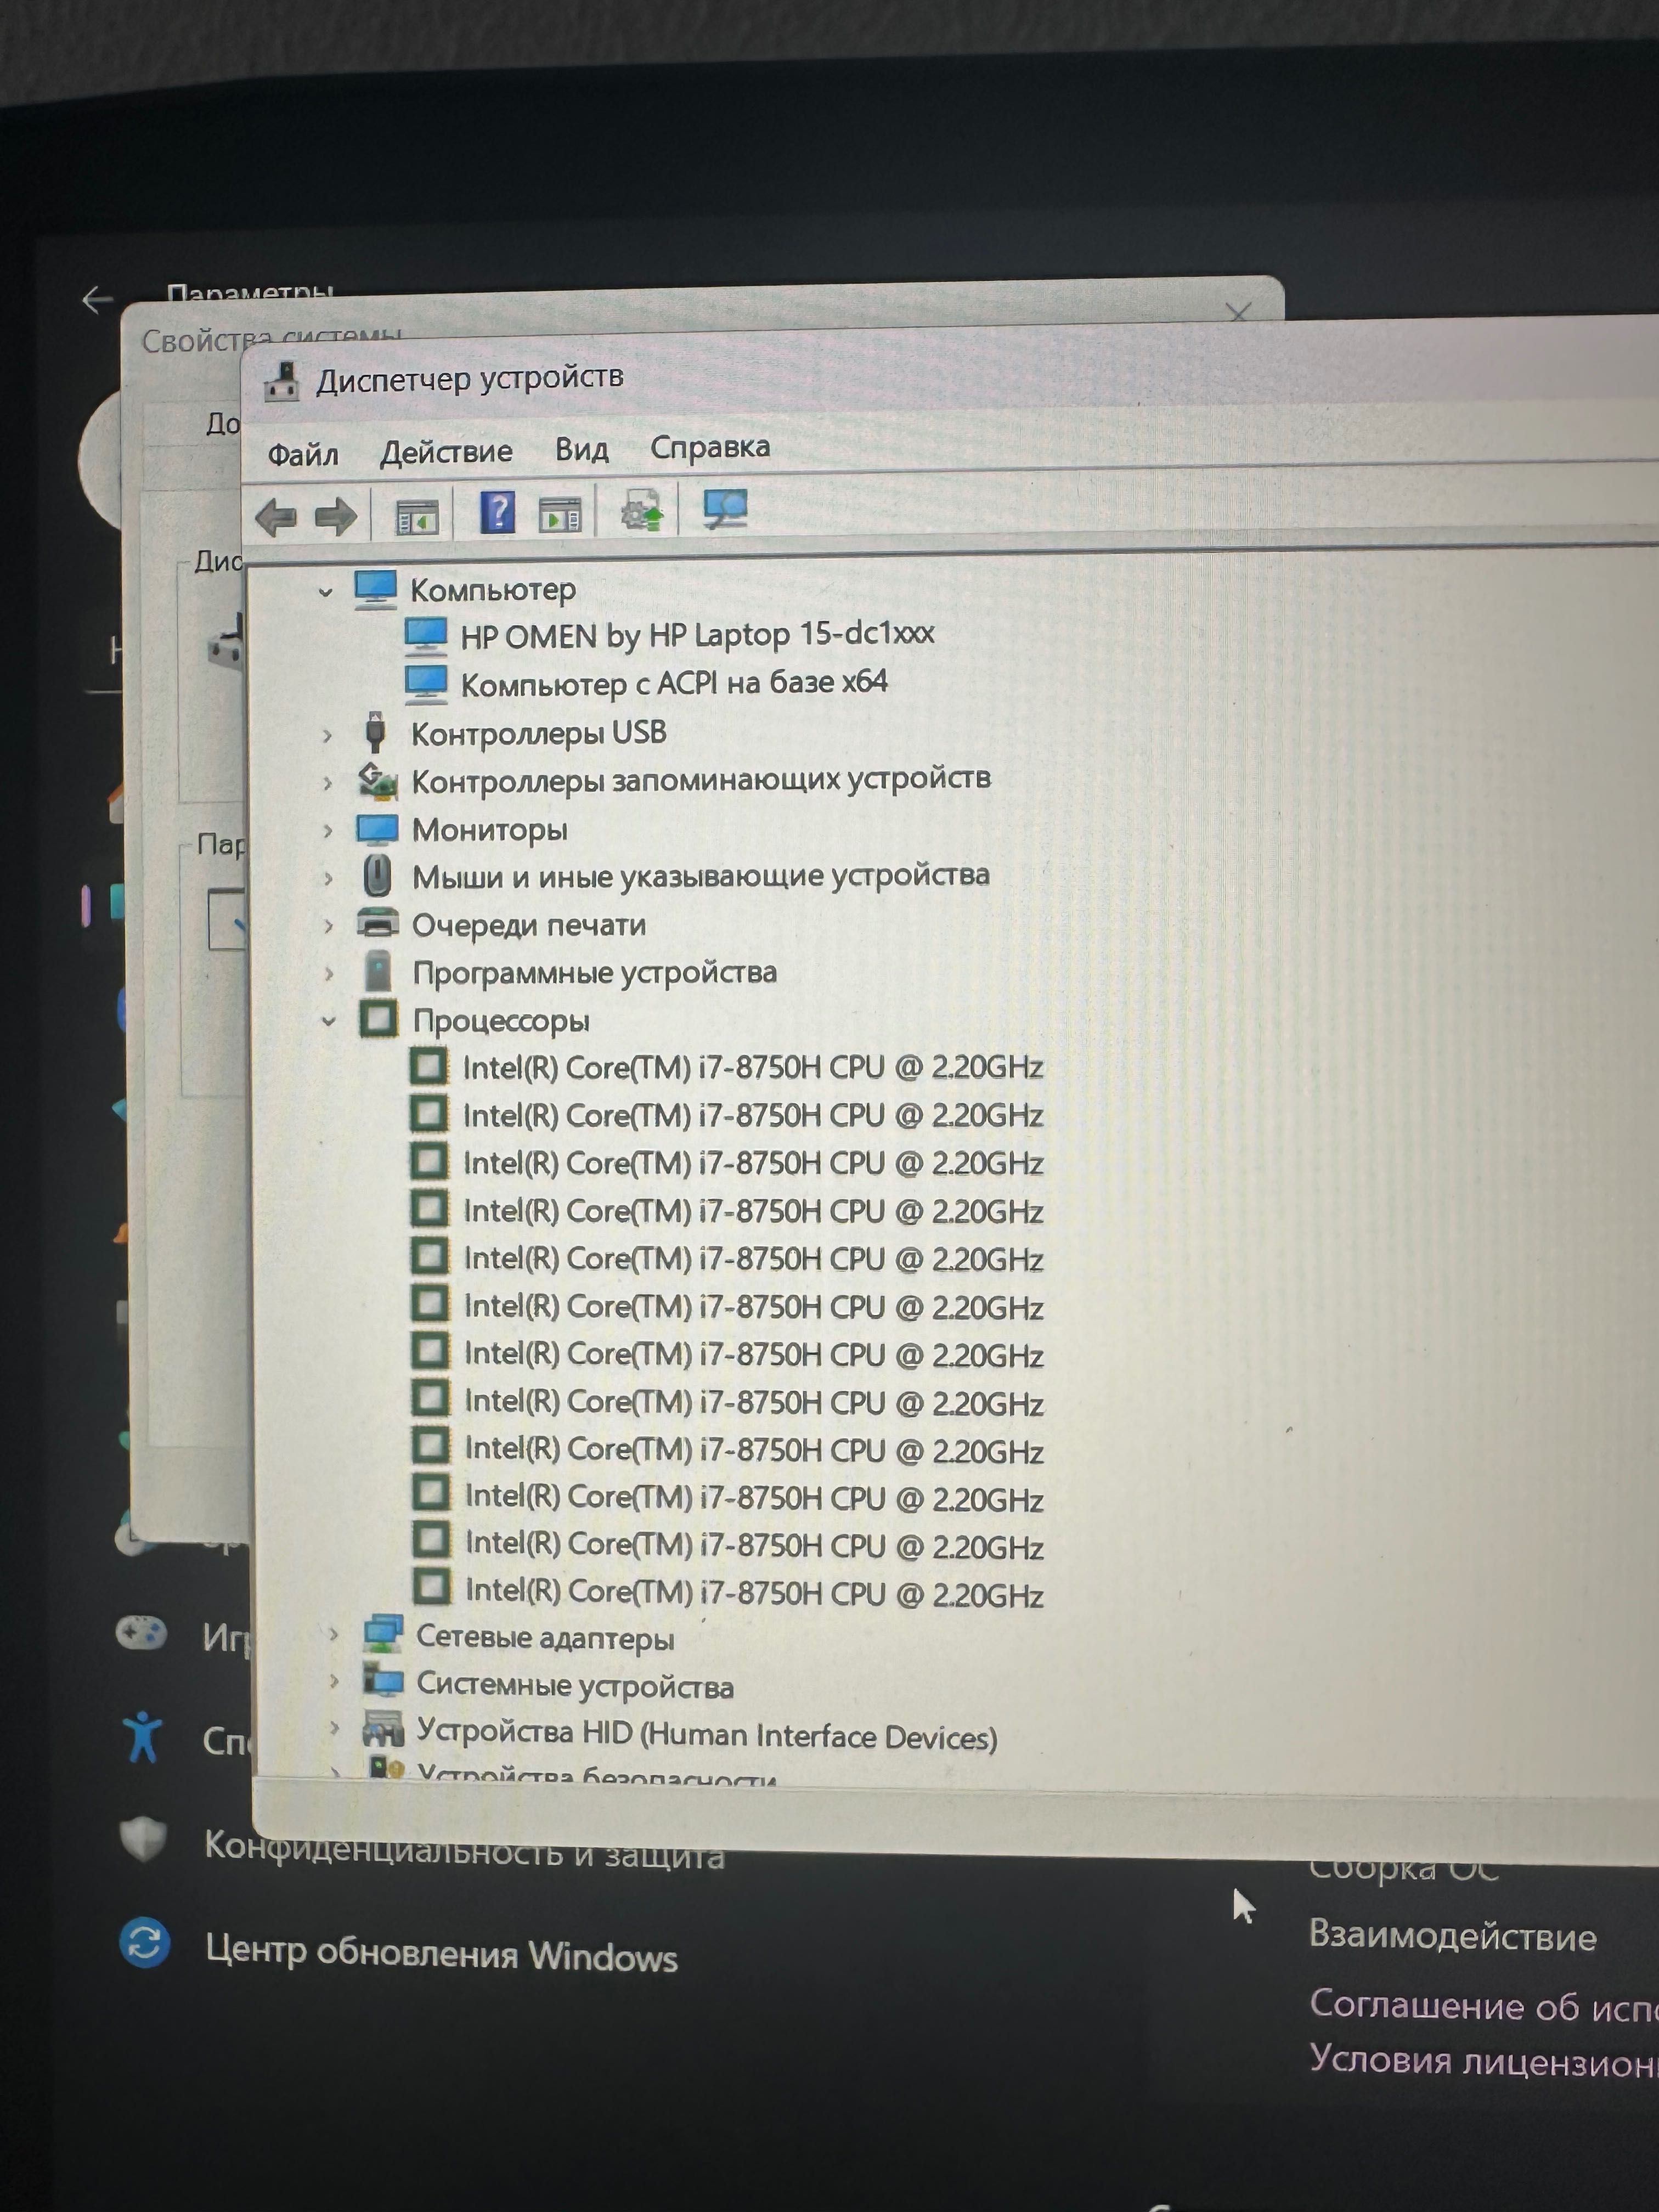Open the Справка menu
The height and width of the screenshot is (2212, 1659).
pos(710,446)
